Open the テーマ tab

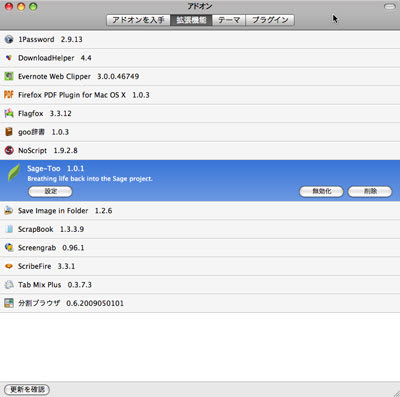229,20
